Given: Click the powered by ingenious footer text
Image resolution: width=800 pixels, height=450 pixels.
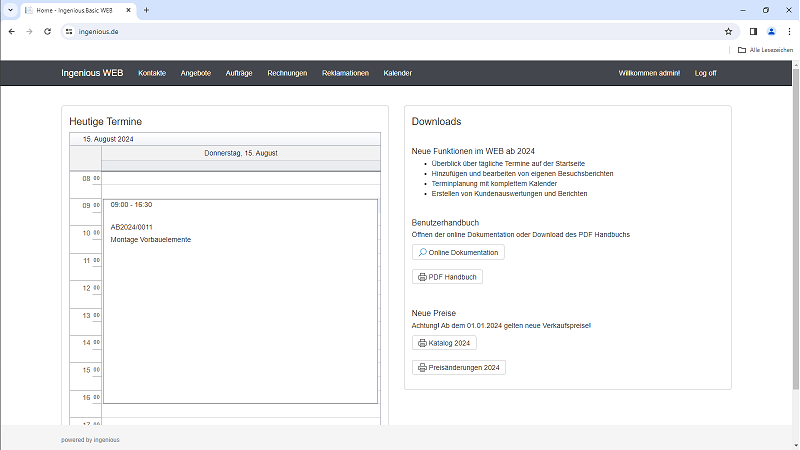Looking at the screenshot, I should [90, 440].
